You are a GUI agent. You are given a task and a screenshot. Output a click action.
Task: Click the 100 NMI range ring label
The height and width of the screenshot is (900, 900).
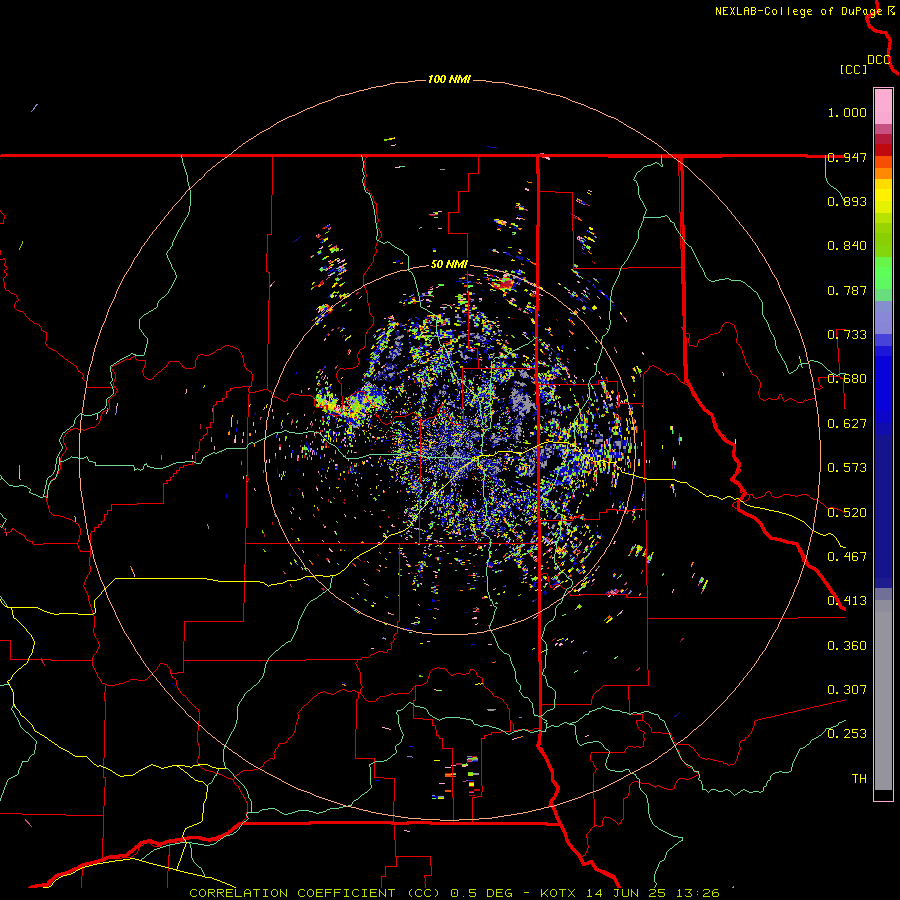pos(449,79)
